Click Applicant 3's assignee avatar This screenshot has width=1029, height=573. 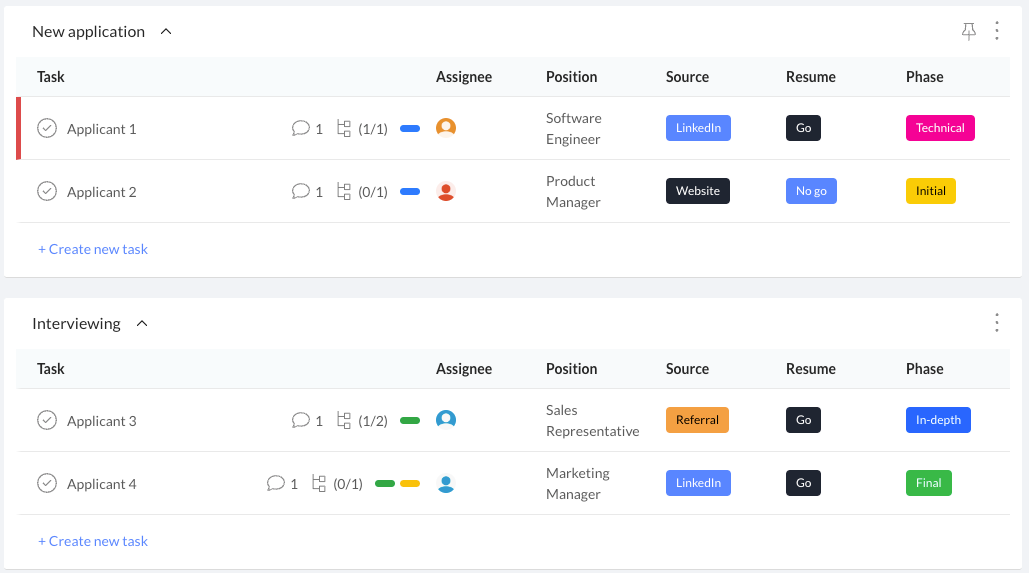446,420
